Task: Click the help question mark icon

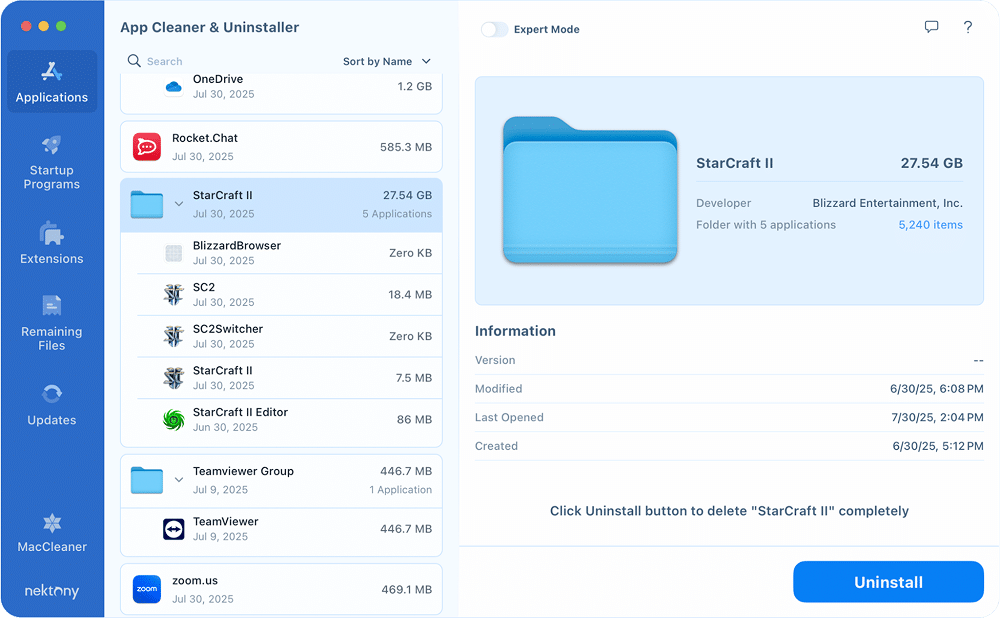Action: click(x=967, y=27)
